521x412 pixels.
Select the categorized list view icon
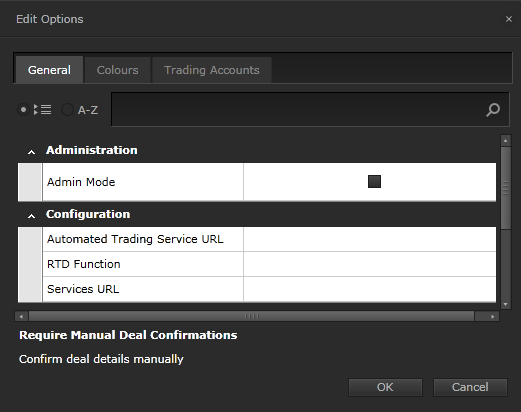(42, 110)
